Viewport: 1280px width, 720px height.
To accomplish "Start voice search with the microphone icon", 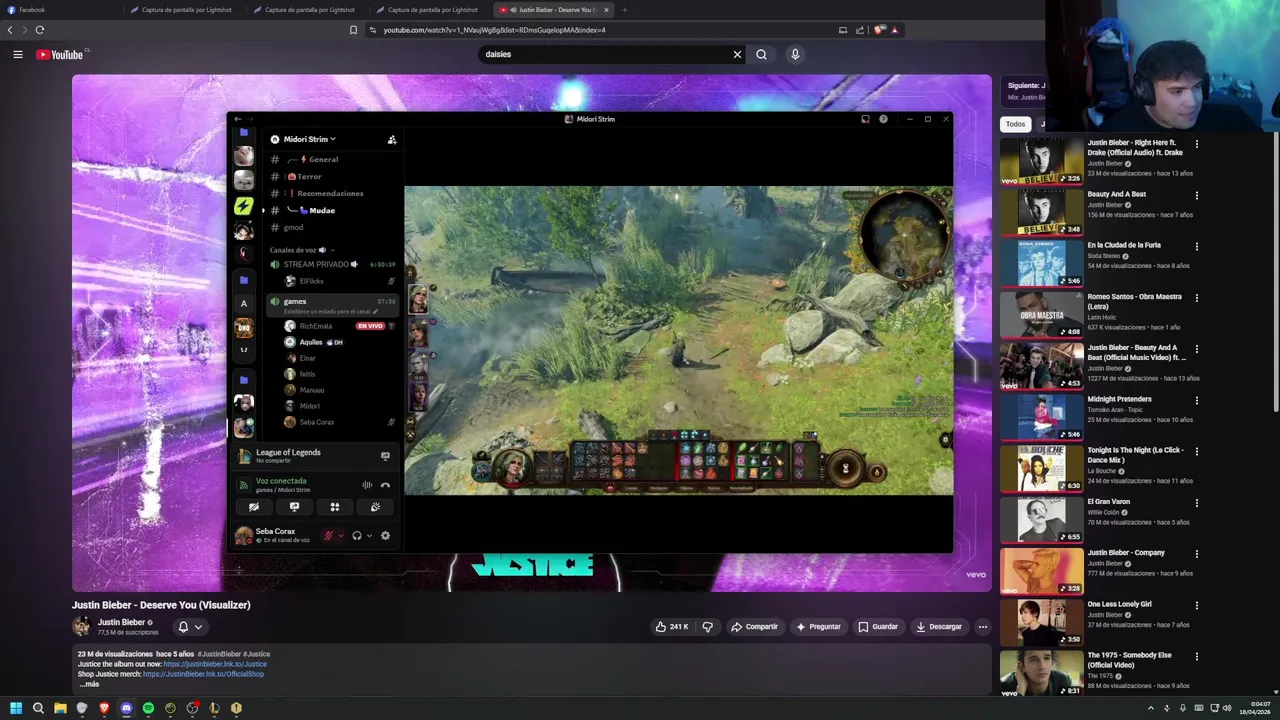I will pos(795,54).
